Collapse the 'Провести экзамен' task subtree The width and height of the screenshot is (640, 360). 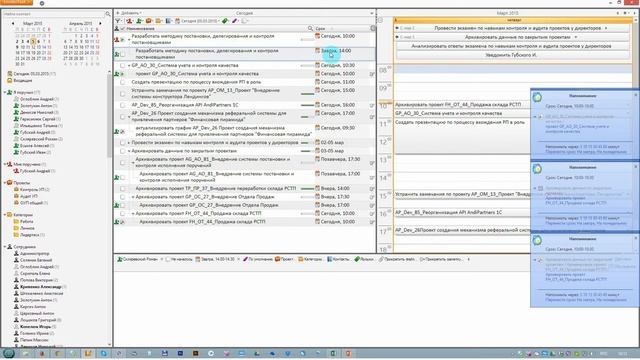(x=129, y=143)
